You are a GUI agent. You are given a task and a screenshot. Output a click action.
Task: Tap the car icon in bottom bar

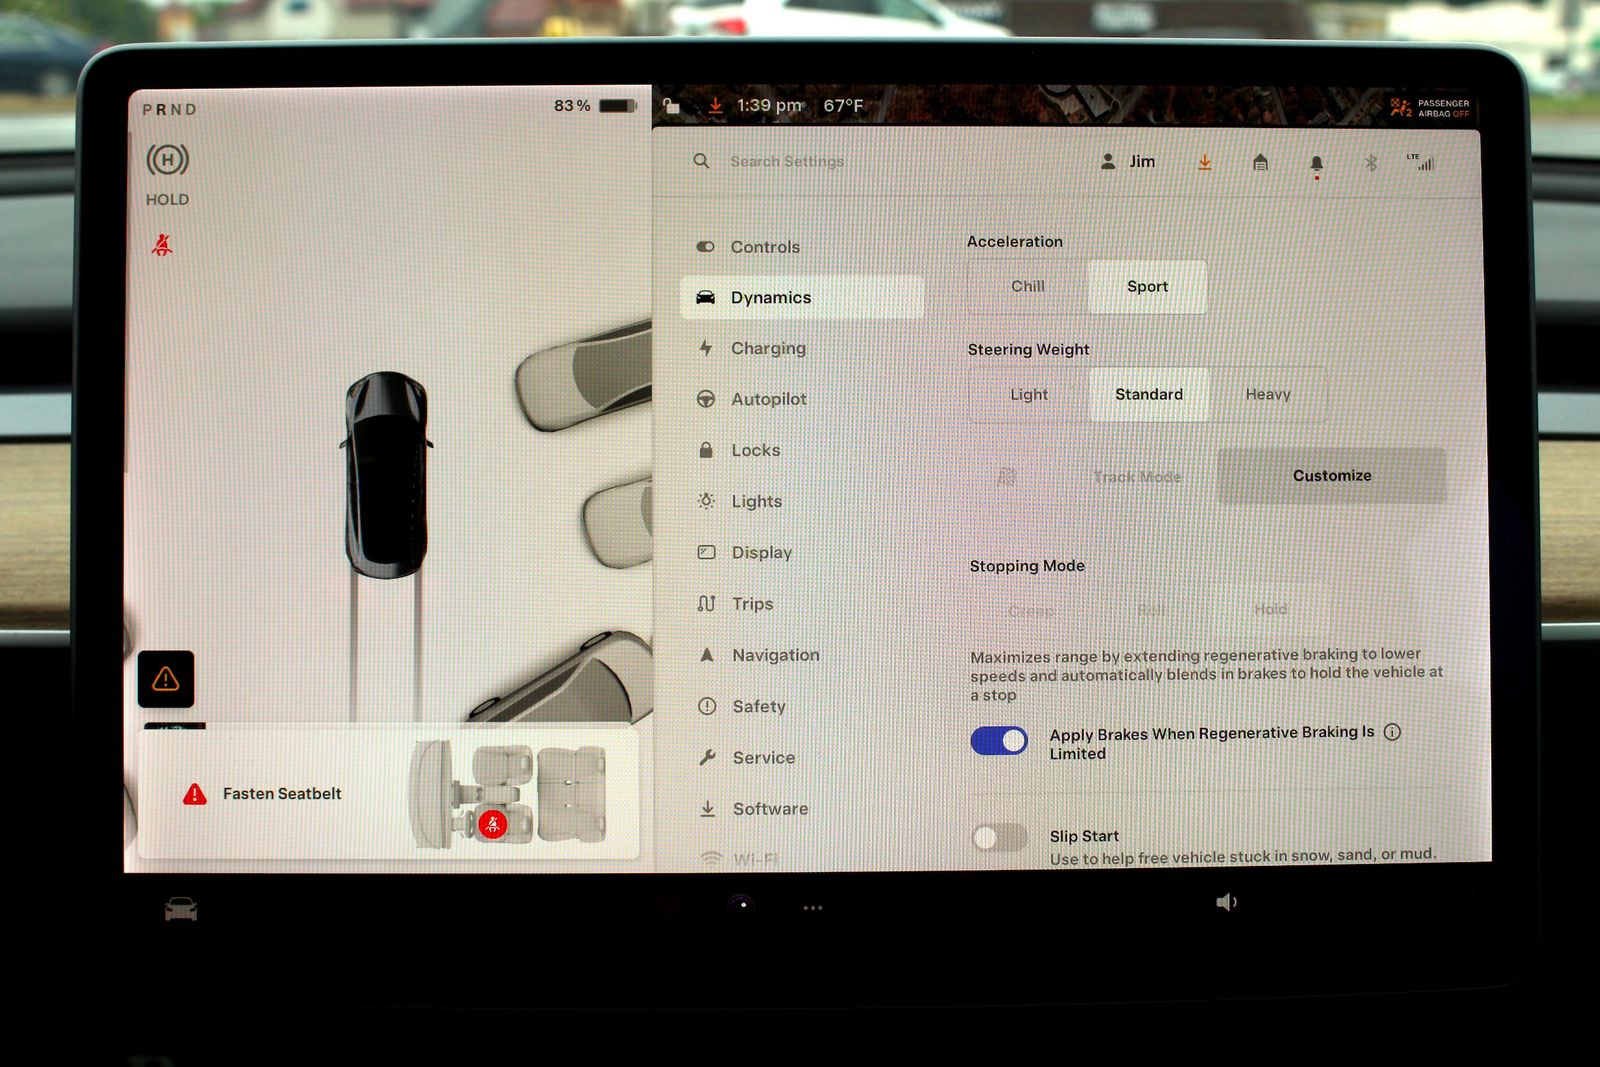click(x=181, y=909)
